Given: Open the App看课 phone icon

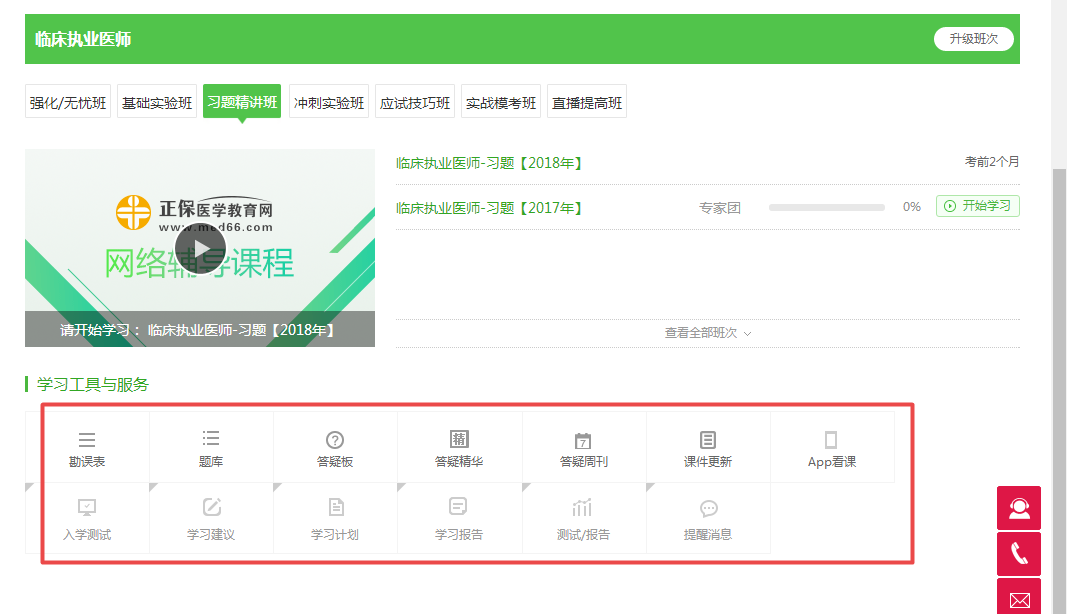Looking at the screenshot, I should tap(831, 440).
